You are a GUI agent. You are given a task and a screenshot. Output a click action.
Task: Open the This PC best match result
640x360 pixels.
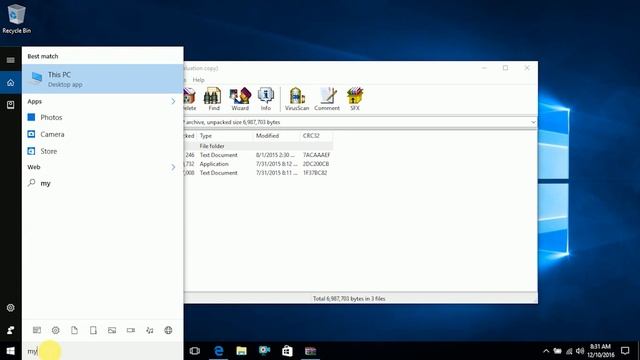pos(103,79)
